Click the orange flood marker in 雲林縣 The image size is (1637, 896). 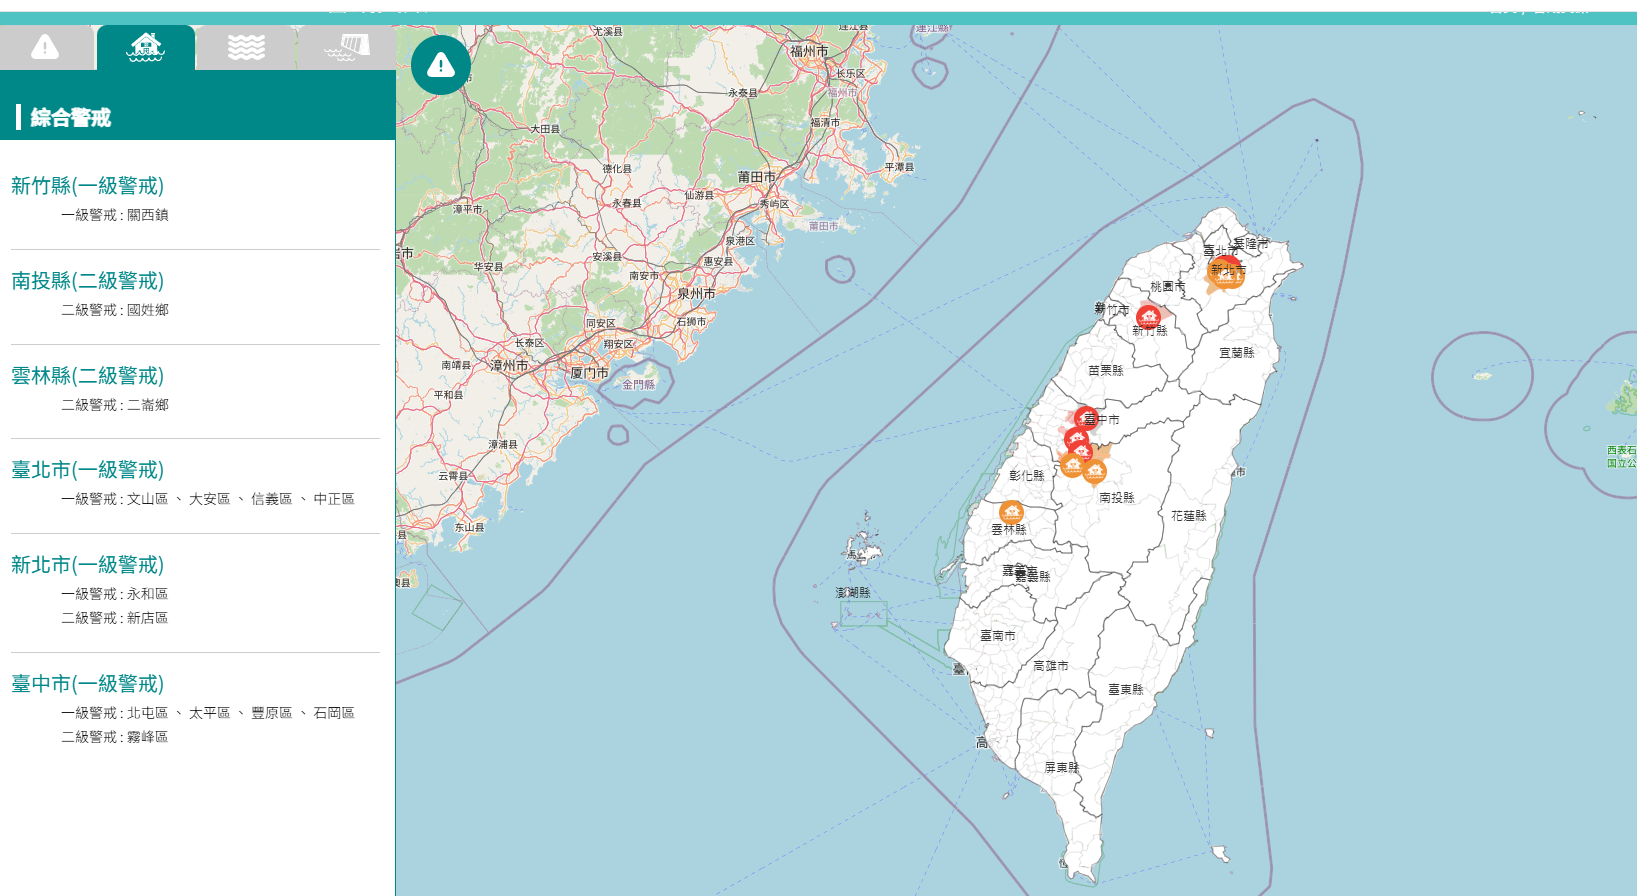pos(1011,513)
